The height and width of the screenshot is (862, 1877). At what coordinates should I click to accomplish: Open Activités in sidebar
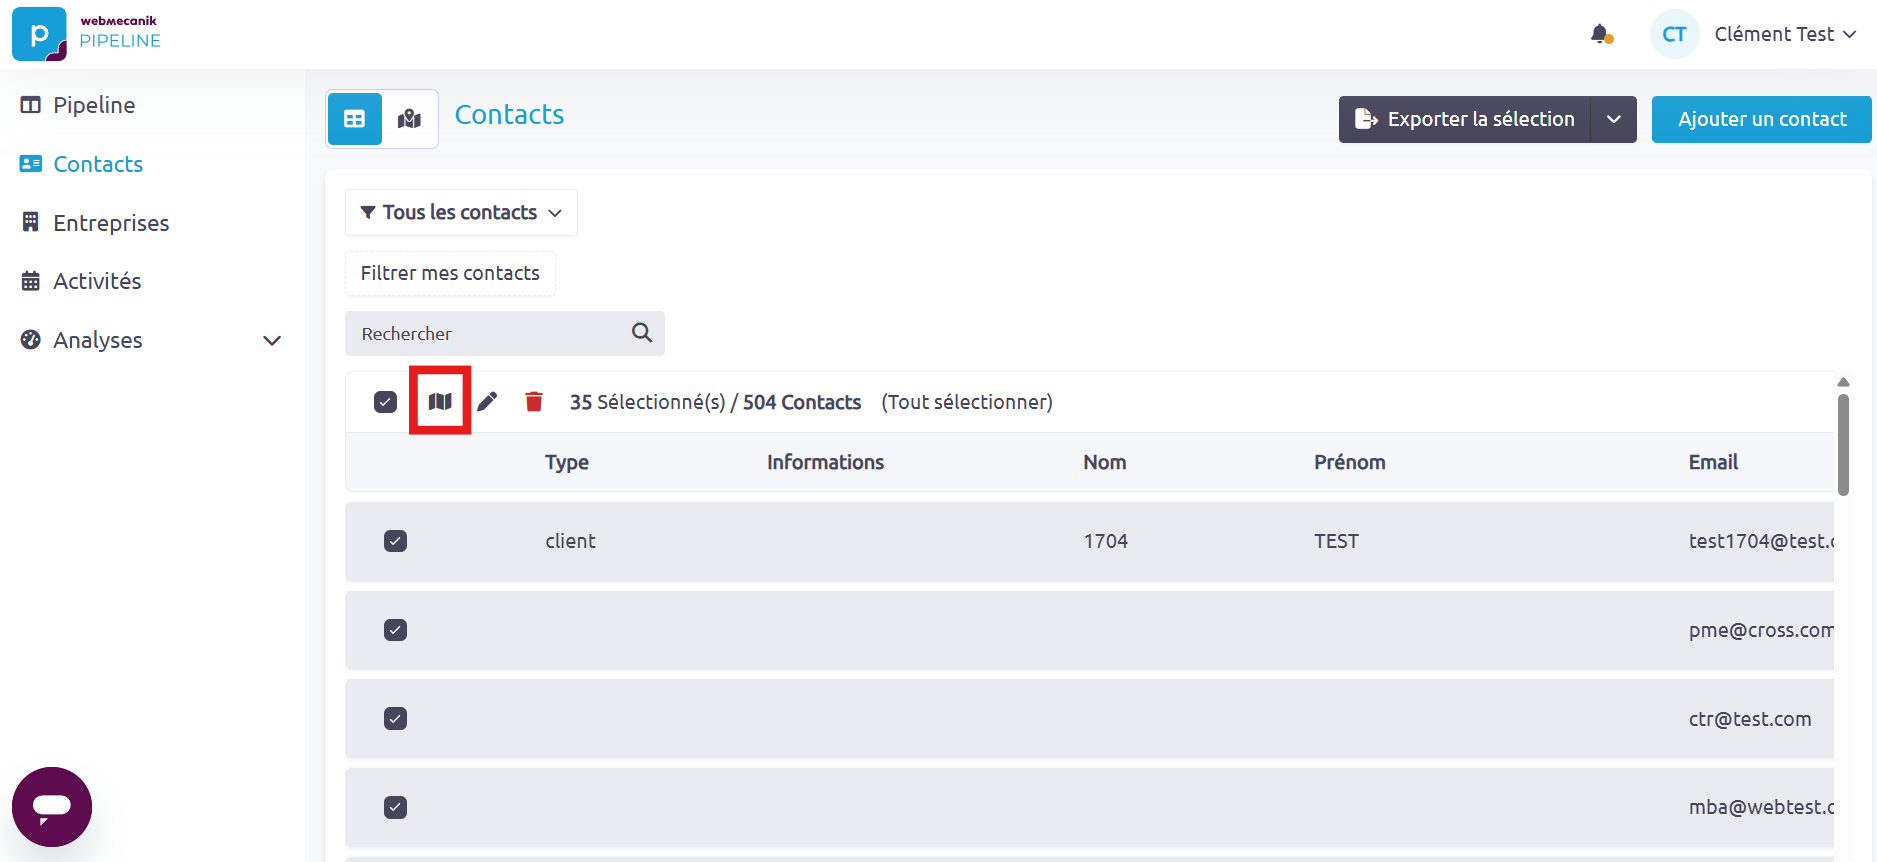[x=97, y=281]
